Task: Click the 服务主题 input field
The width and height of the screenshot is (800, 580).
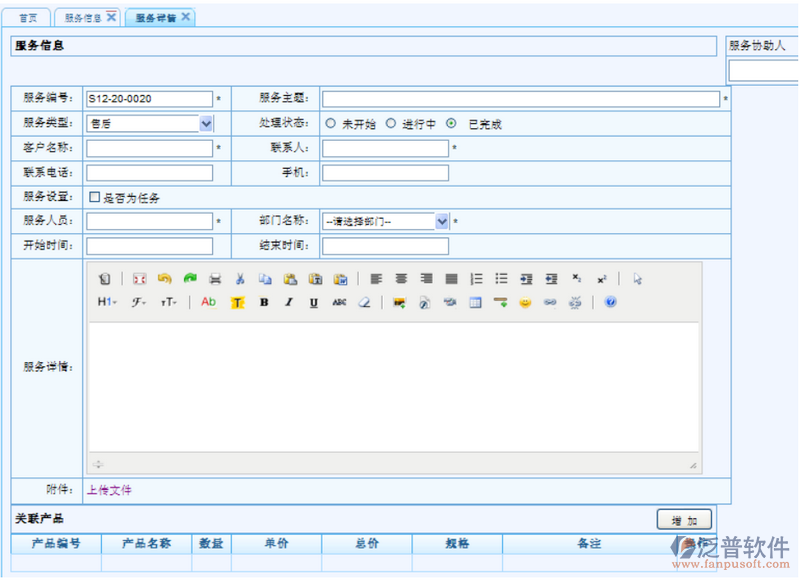Action: click(520, 99)
